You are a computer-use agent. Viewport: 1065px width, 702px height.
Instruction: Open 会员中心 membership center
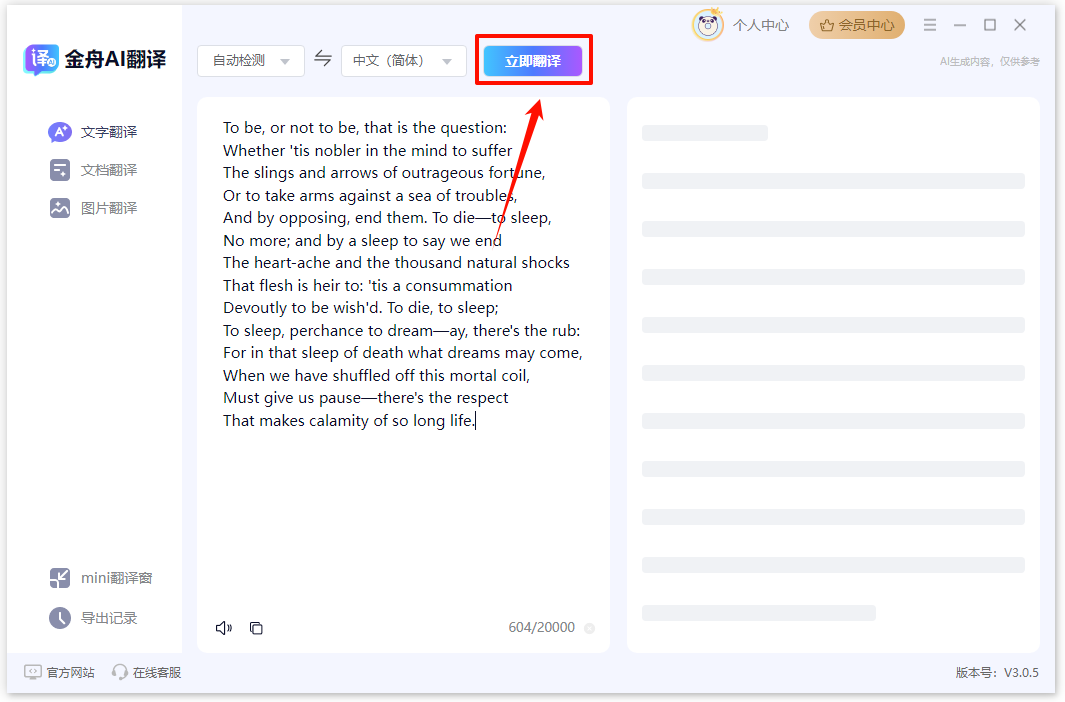(857, 25)
